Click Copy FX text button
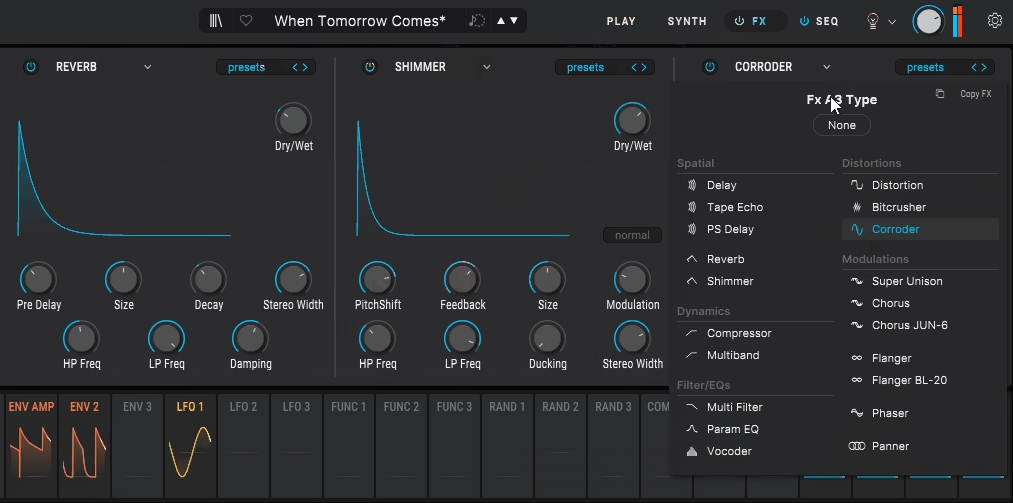Image resolution: width=1013 pixels, height=503 pixels. [x=976, y=94]
